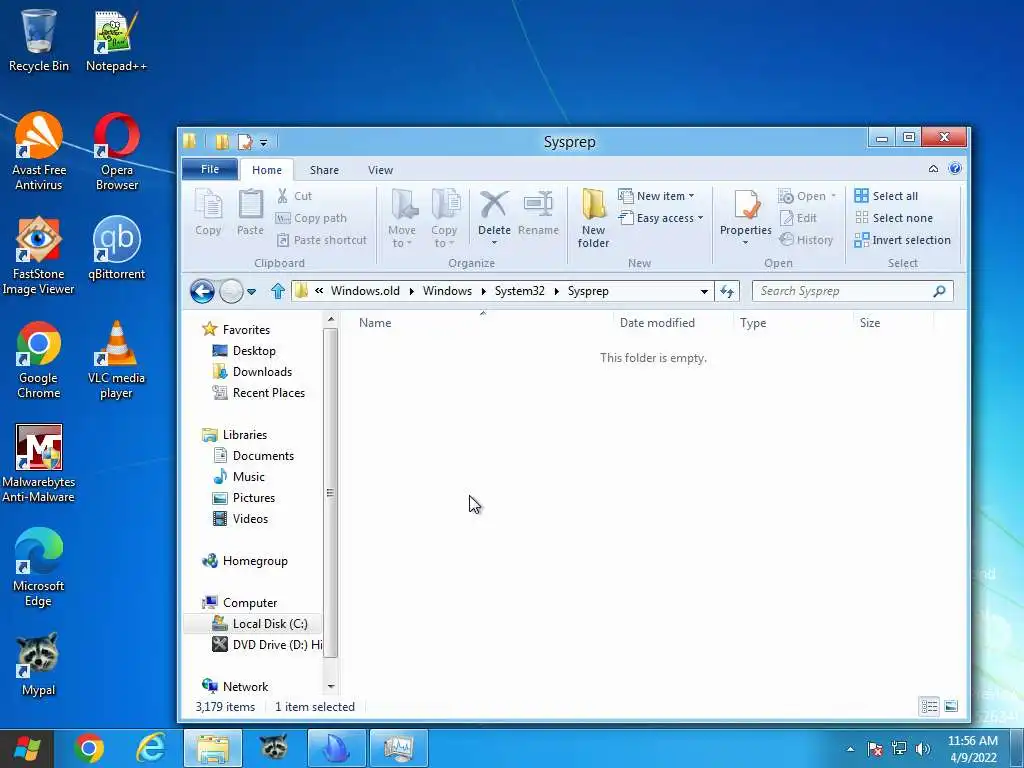Open Customize Quick Access Toolbar dropdown
This screenshot has width=1024, height=768.
click(263, 142)
